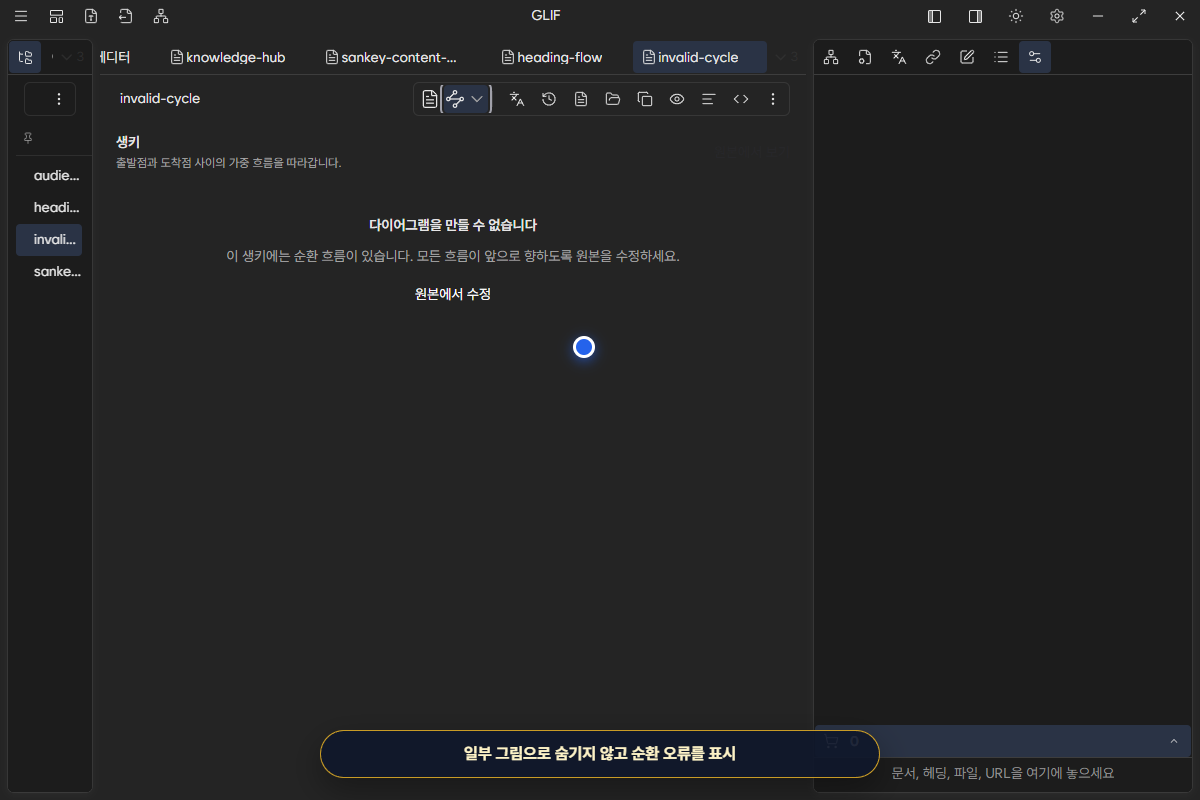
Task: Click the 다이어그램을 만들 수 없습니다 message
Action: (x=453, y=225)
